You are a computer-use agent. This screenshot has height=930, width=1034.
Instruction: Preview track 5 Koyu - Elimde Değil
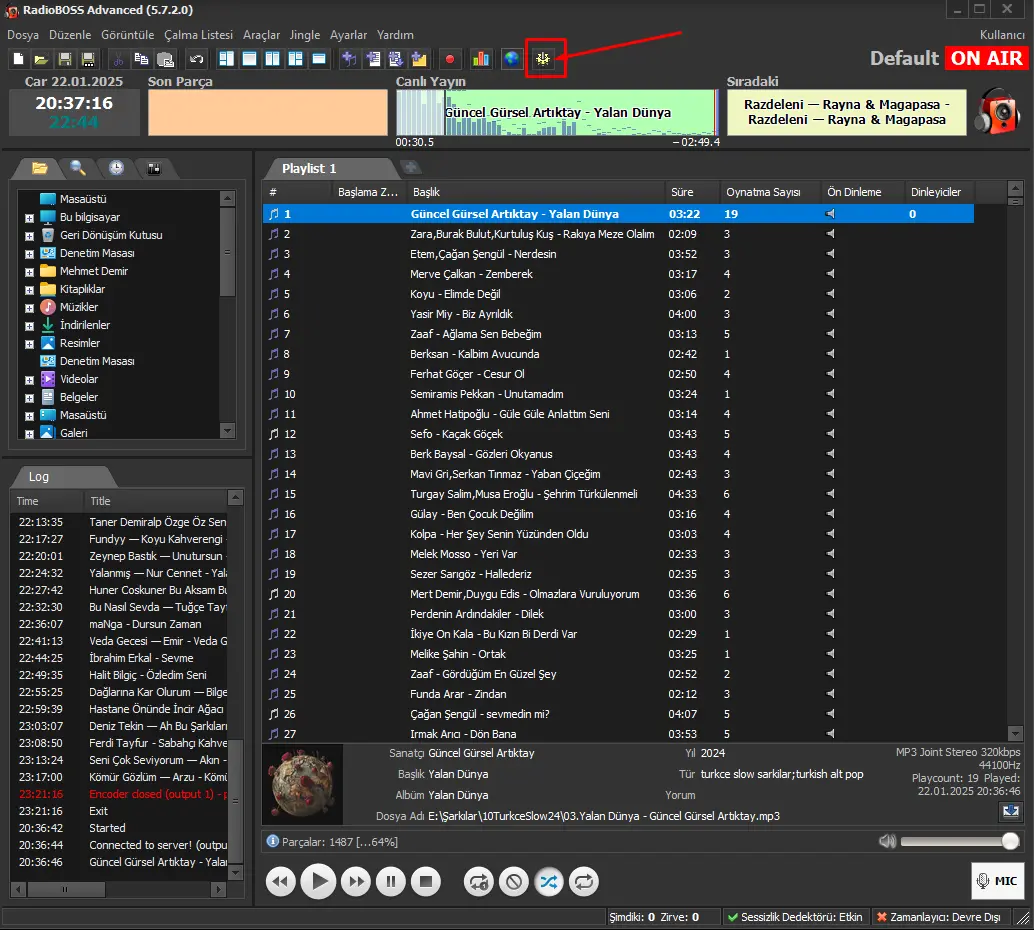pyautogui.click(x=830, y=294)
